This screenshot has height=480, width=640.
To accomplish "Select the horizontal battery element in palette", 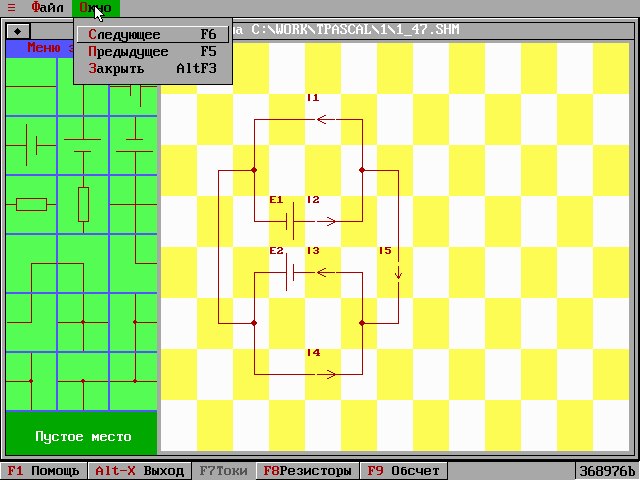I will (x=30, y=146).
